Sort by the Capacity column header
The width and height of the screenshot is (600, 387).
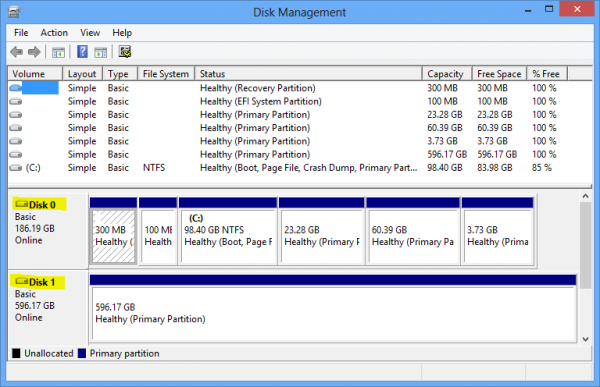(x=447, y=73)
